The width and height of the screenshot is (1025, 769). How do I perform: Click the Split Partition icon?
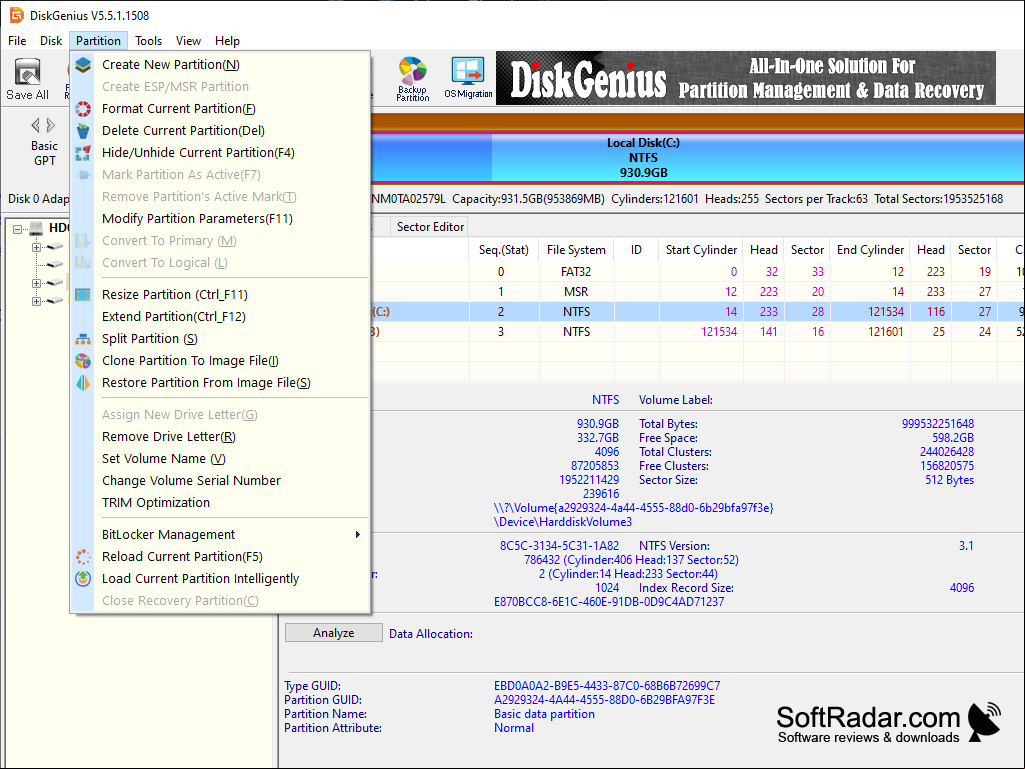click(83, 339)
